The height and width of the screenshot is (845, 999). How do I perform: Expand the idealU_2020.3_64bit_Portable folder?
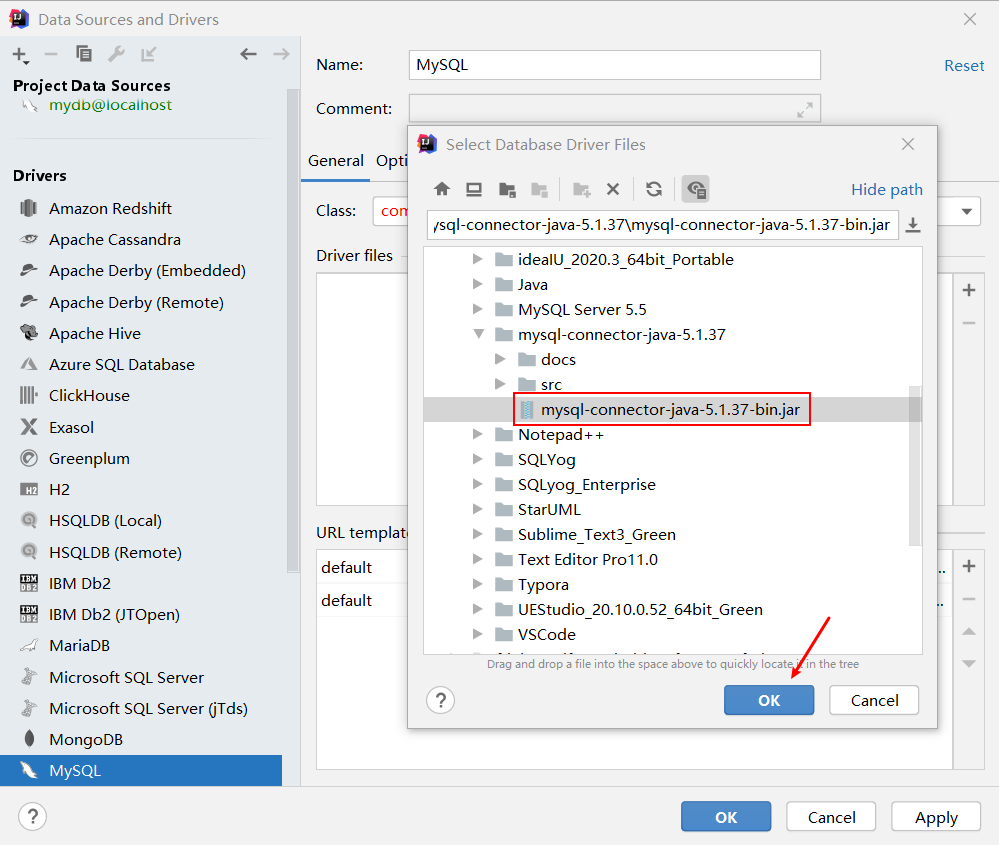tap(477, 259)
